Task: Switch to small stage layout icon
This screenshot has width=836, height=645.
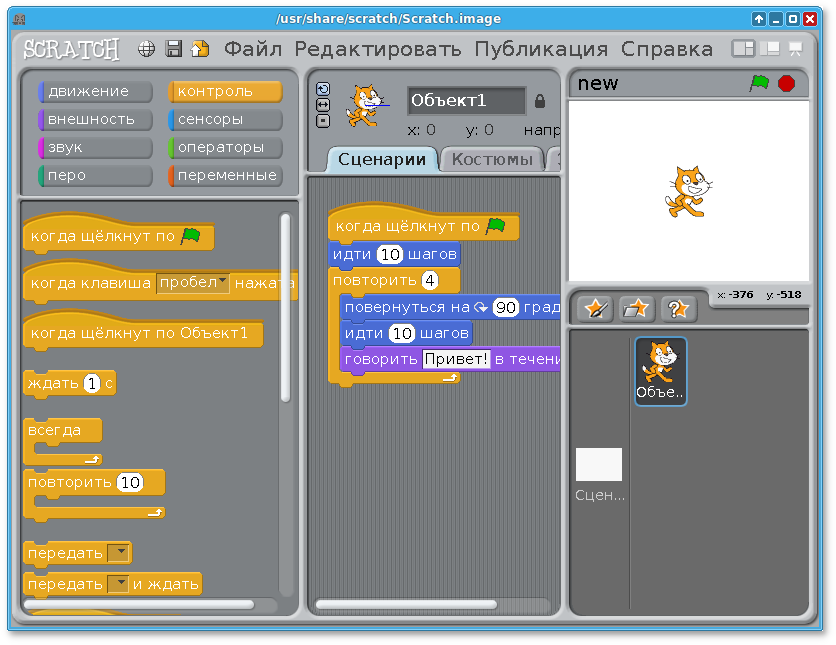Action: click(x=743, y=49)
